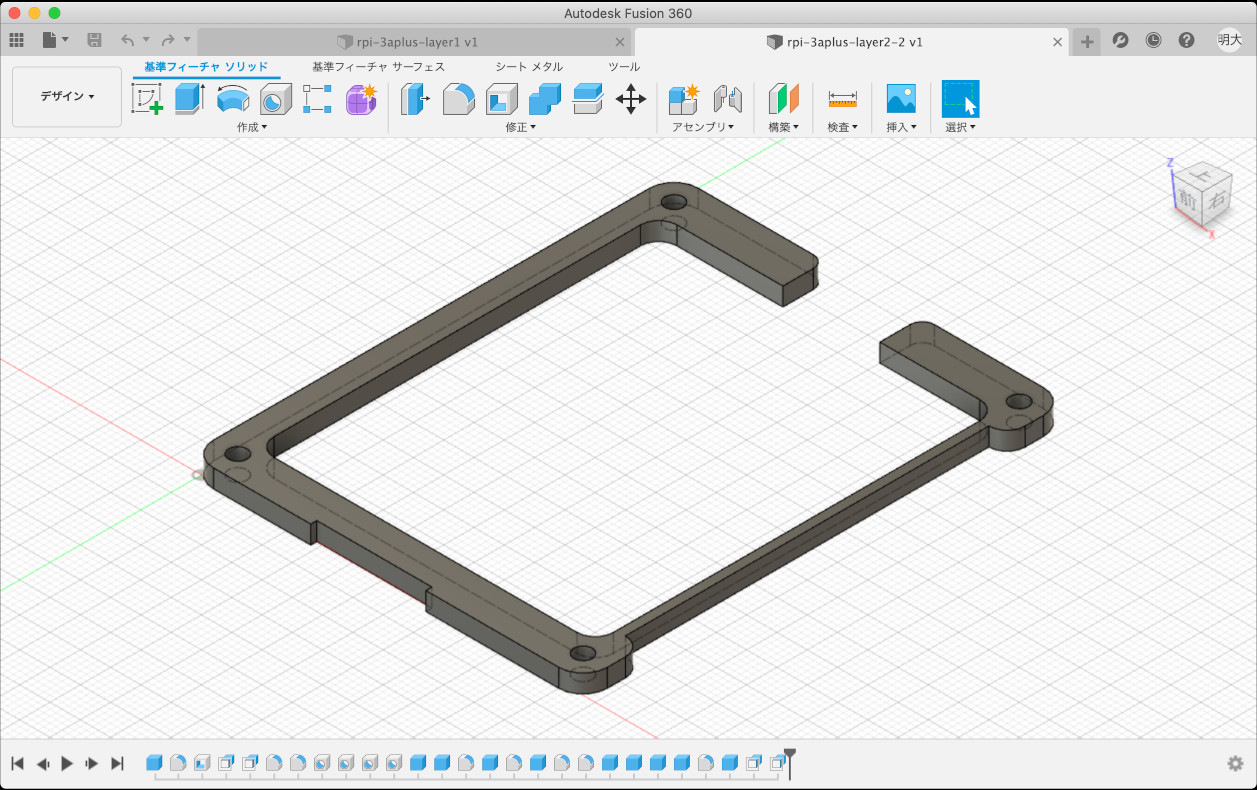The width and height of the screenshot is (1257, 790).
Task: Switch to 基準フィーチャ サーフェス tab
Action: (x=378, y=67)
